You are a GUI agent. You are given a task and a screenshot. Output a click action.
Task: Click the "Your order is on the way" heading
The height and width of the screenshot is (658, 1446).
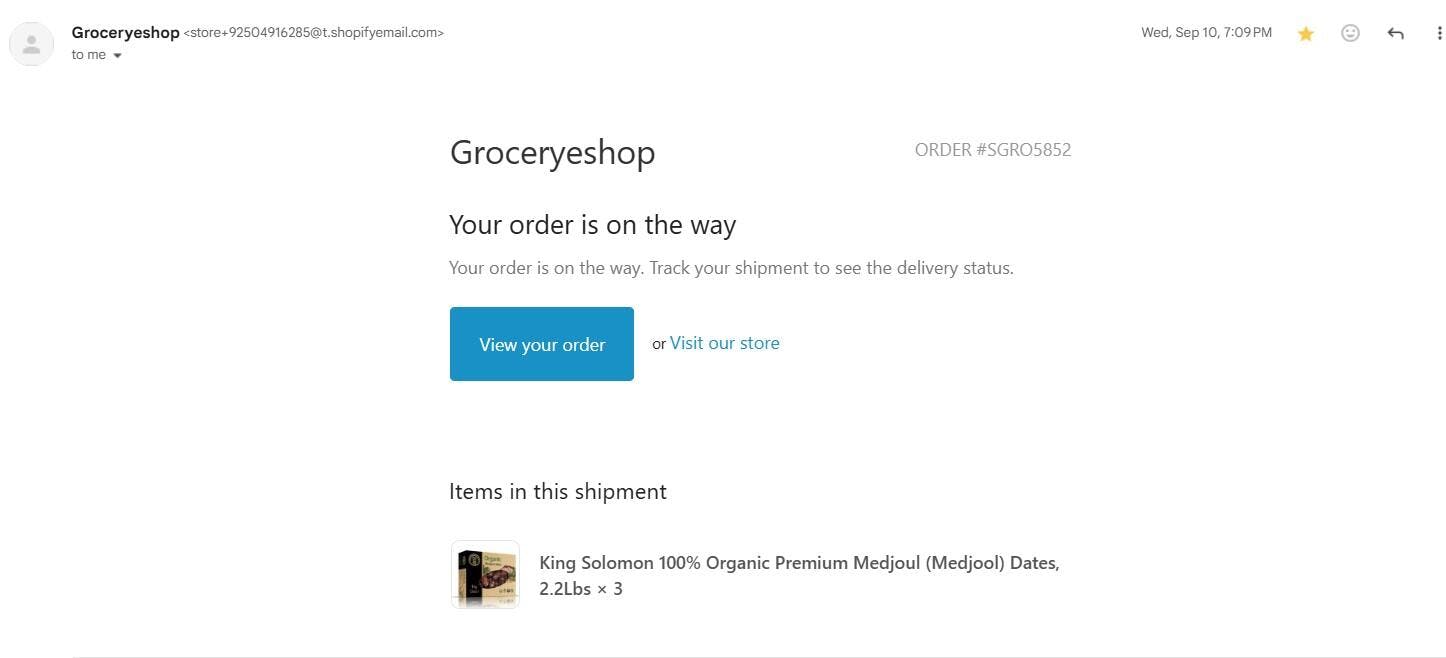tap(592, 225)
